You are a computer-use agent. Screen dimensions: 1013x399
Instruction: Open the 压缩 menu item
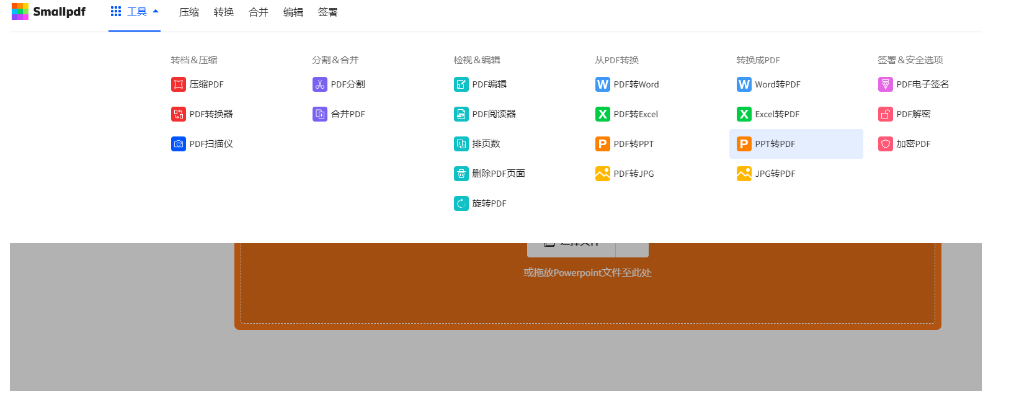(189, 12)
